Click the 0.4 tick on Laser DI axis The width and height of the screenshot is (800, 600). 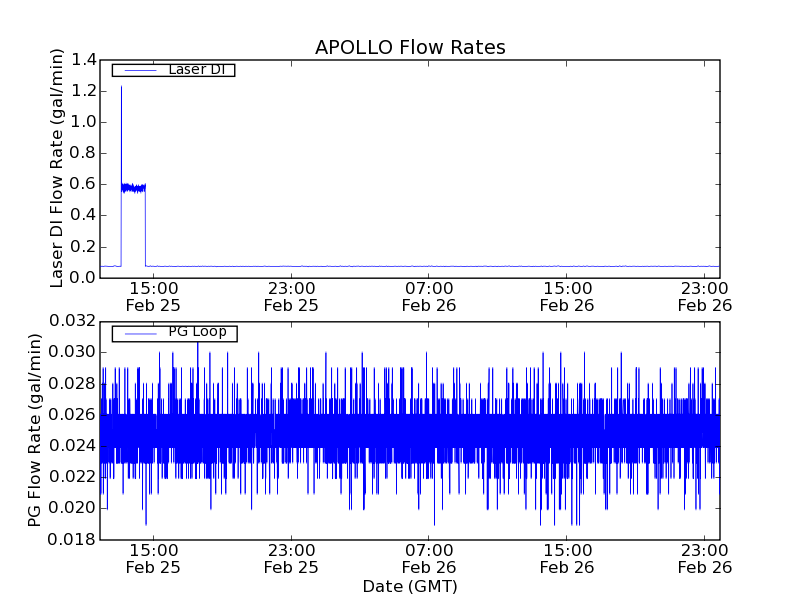(83, 216)
